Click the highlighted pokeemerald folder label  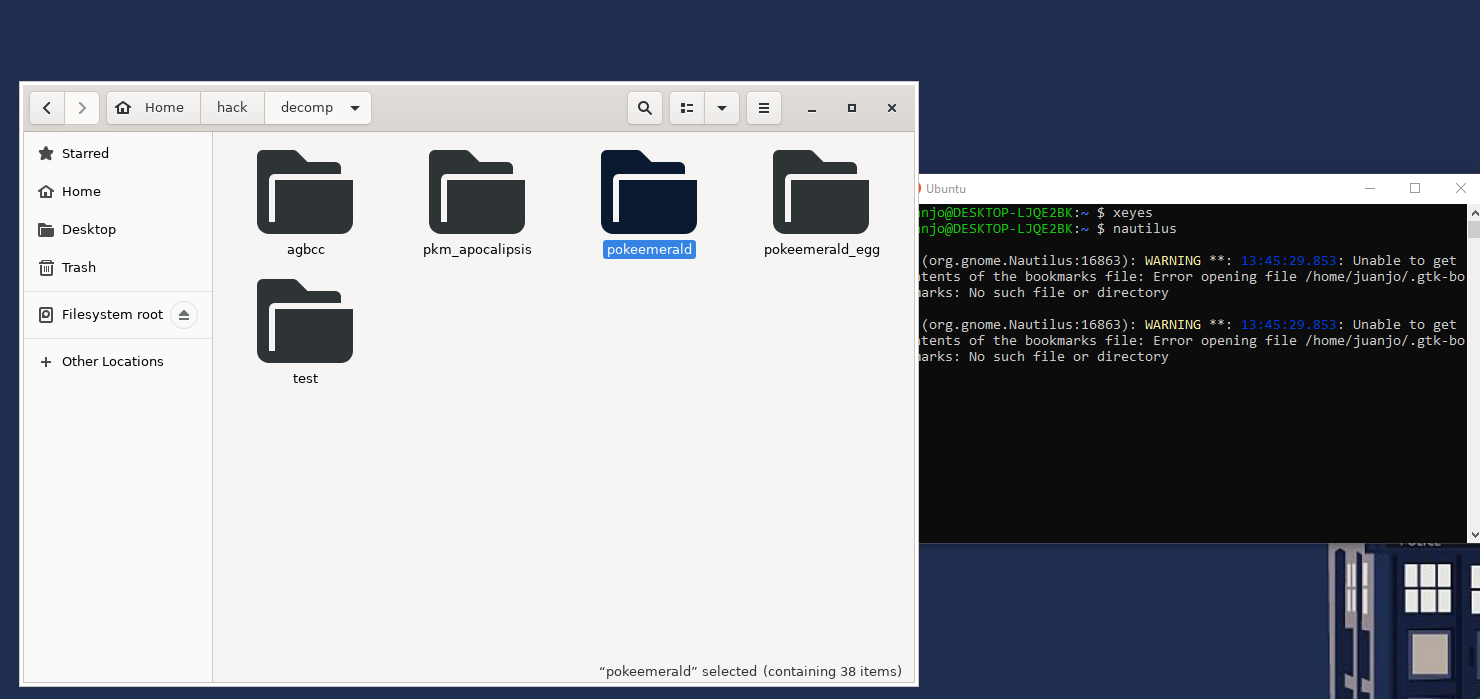click(649, 250)
